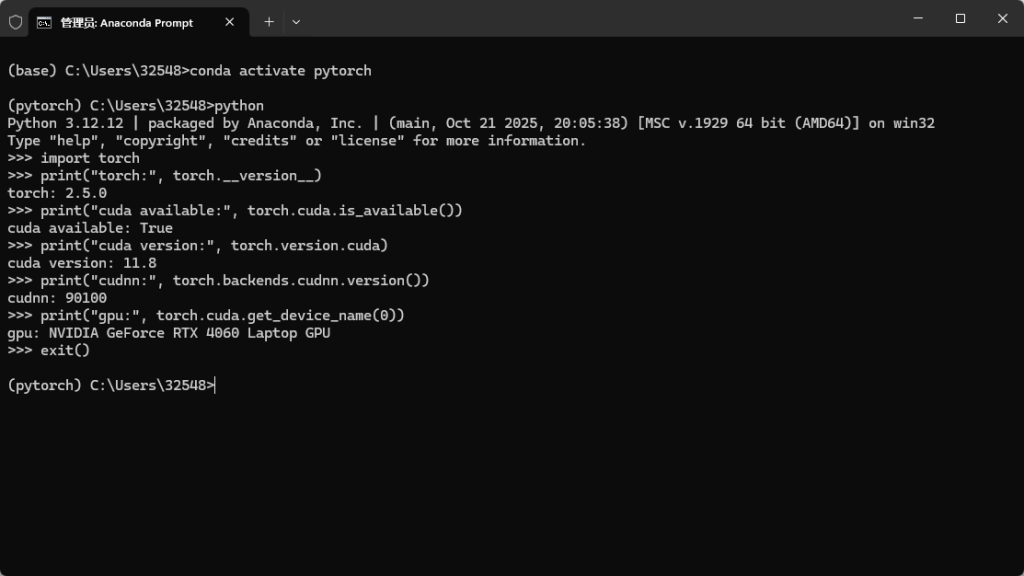Click the "torch: 2.5.0" output line
1024x576 pixels.
[x=57, y=193]
